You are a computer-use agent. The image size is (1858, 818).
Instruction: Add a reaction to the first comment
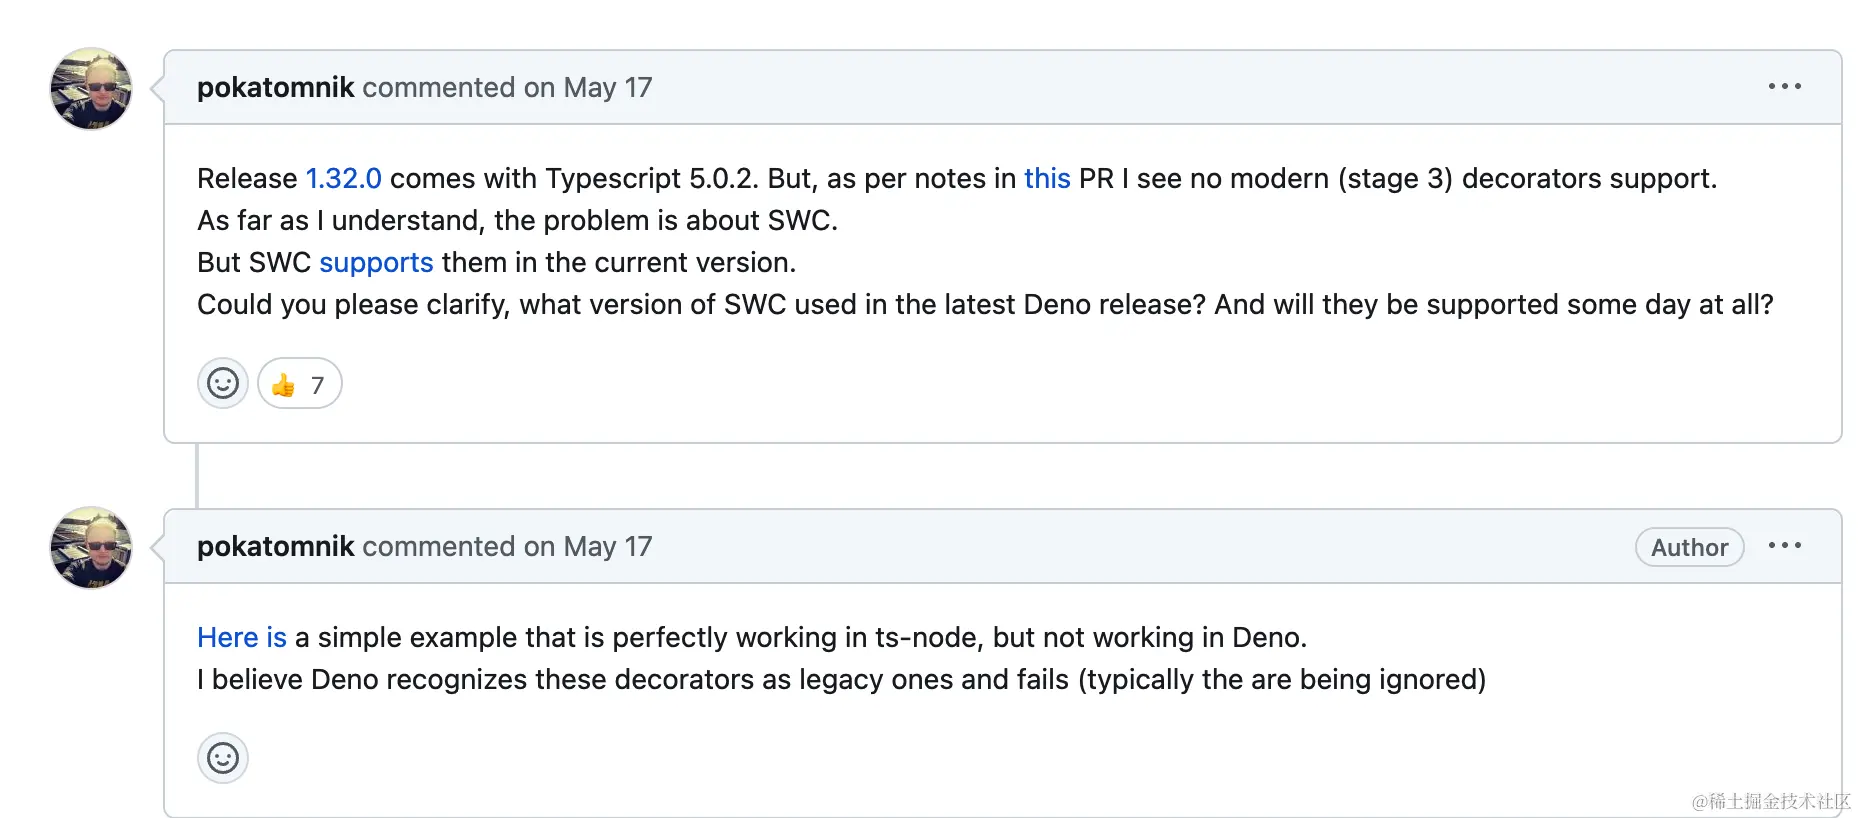(x=222, y=384)
